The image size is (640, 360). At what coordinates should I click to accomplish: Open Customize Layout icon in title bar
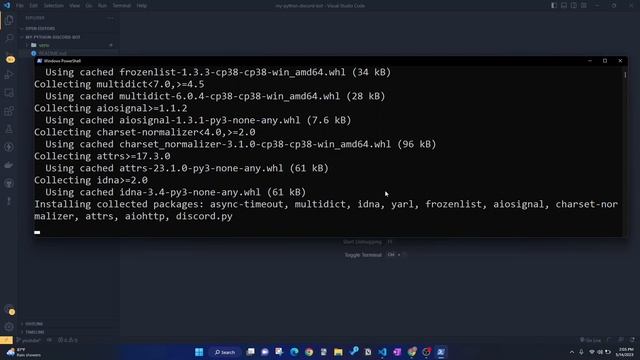point(584,5)
